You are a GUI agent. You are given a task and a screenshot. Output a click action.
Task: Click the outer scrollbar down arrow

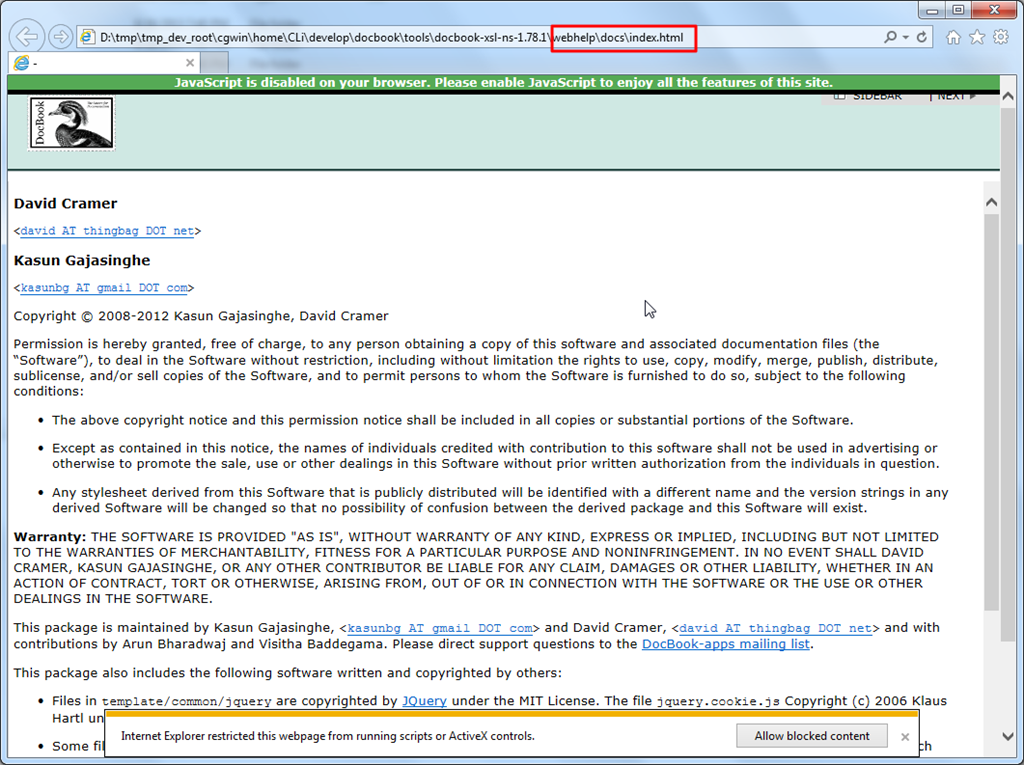pyautogui.click(x=1008, y=736)
